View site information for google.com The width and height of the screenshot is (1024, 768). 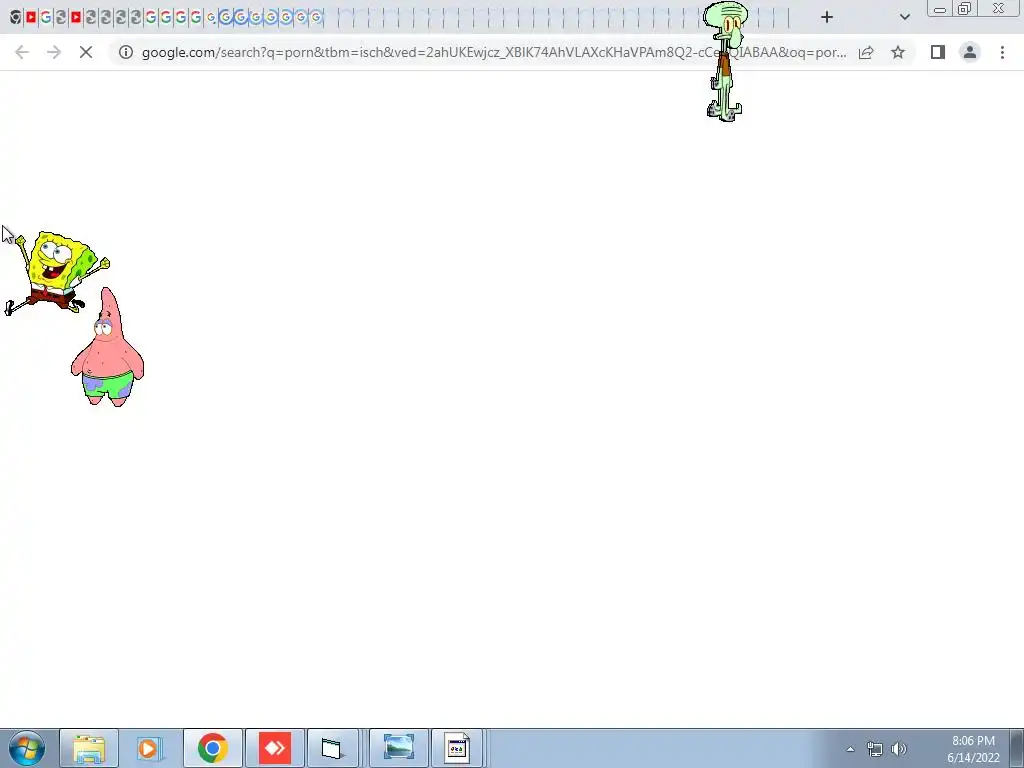tap(125, 52)
